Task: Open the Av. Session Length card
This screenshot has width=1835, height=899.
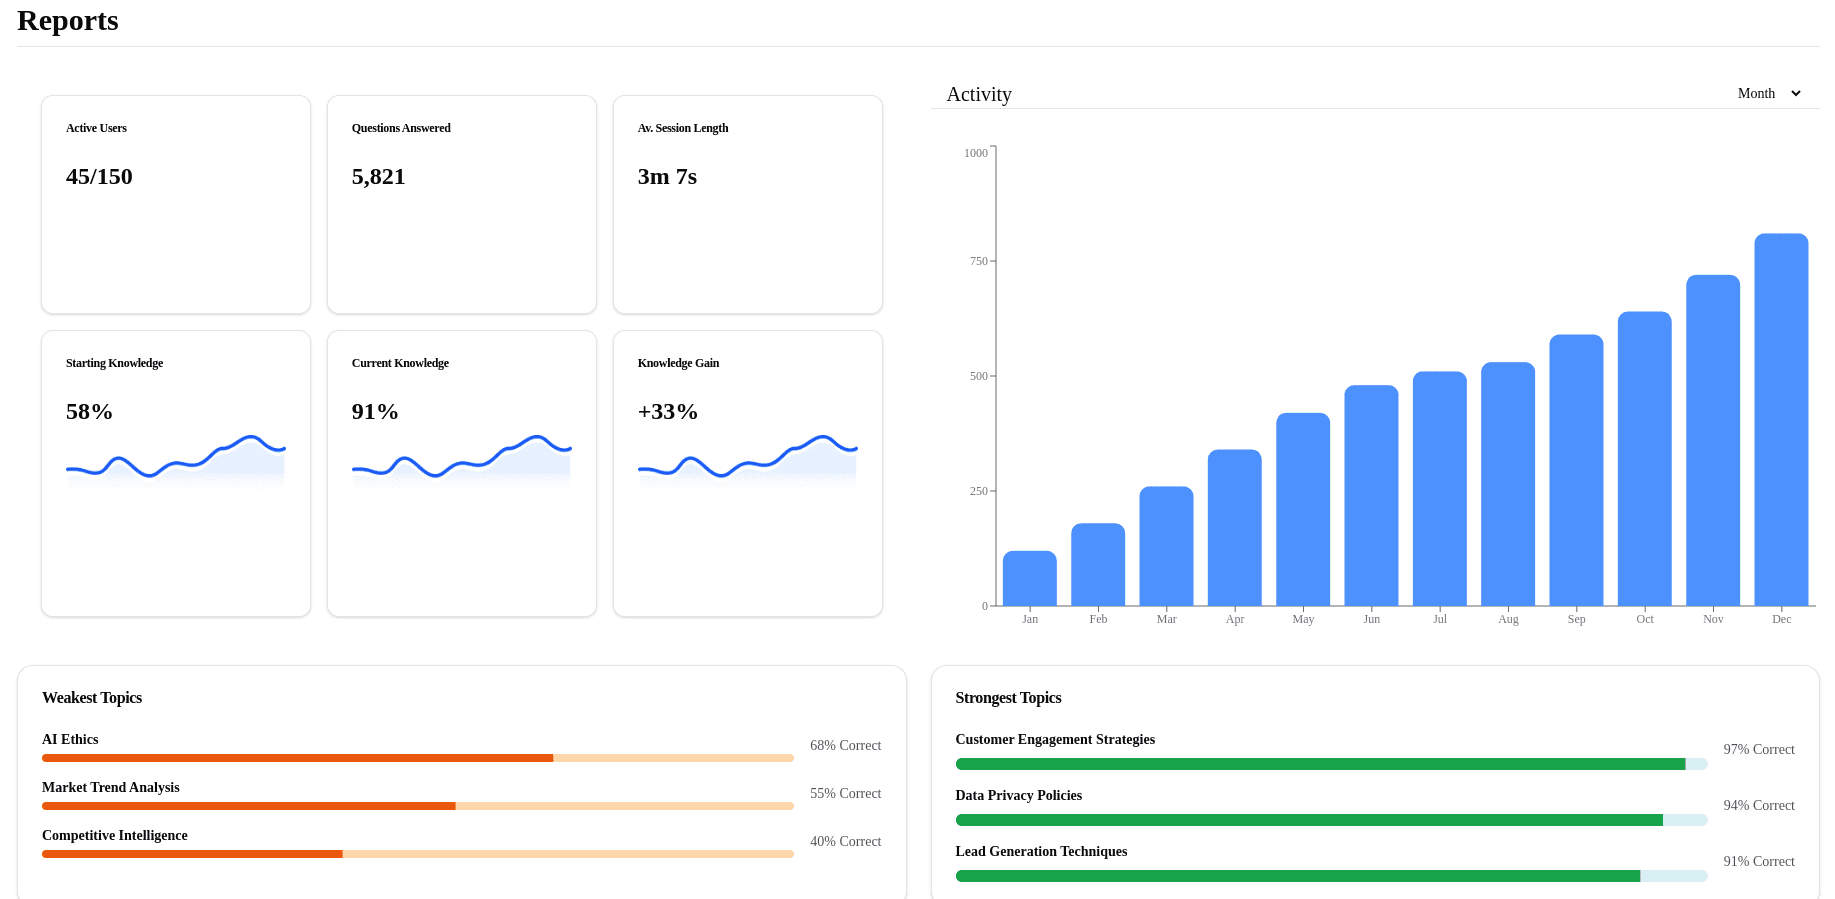Action: (748, 205)
